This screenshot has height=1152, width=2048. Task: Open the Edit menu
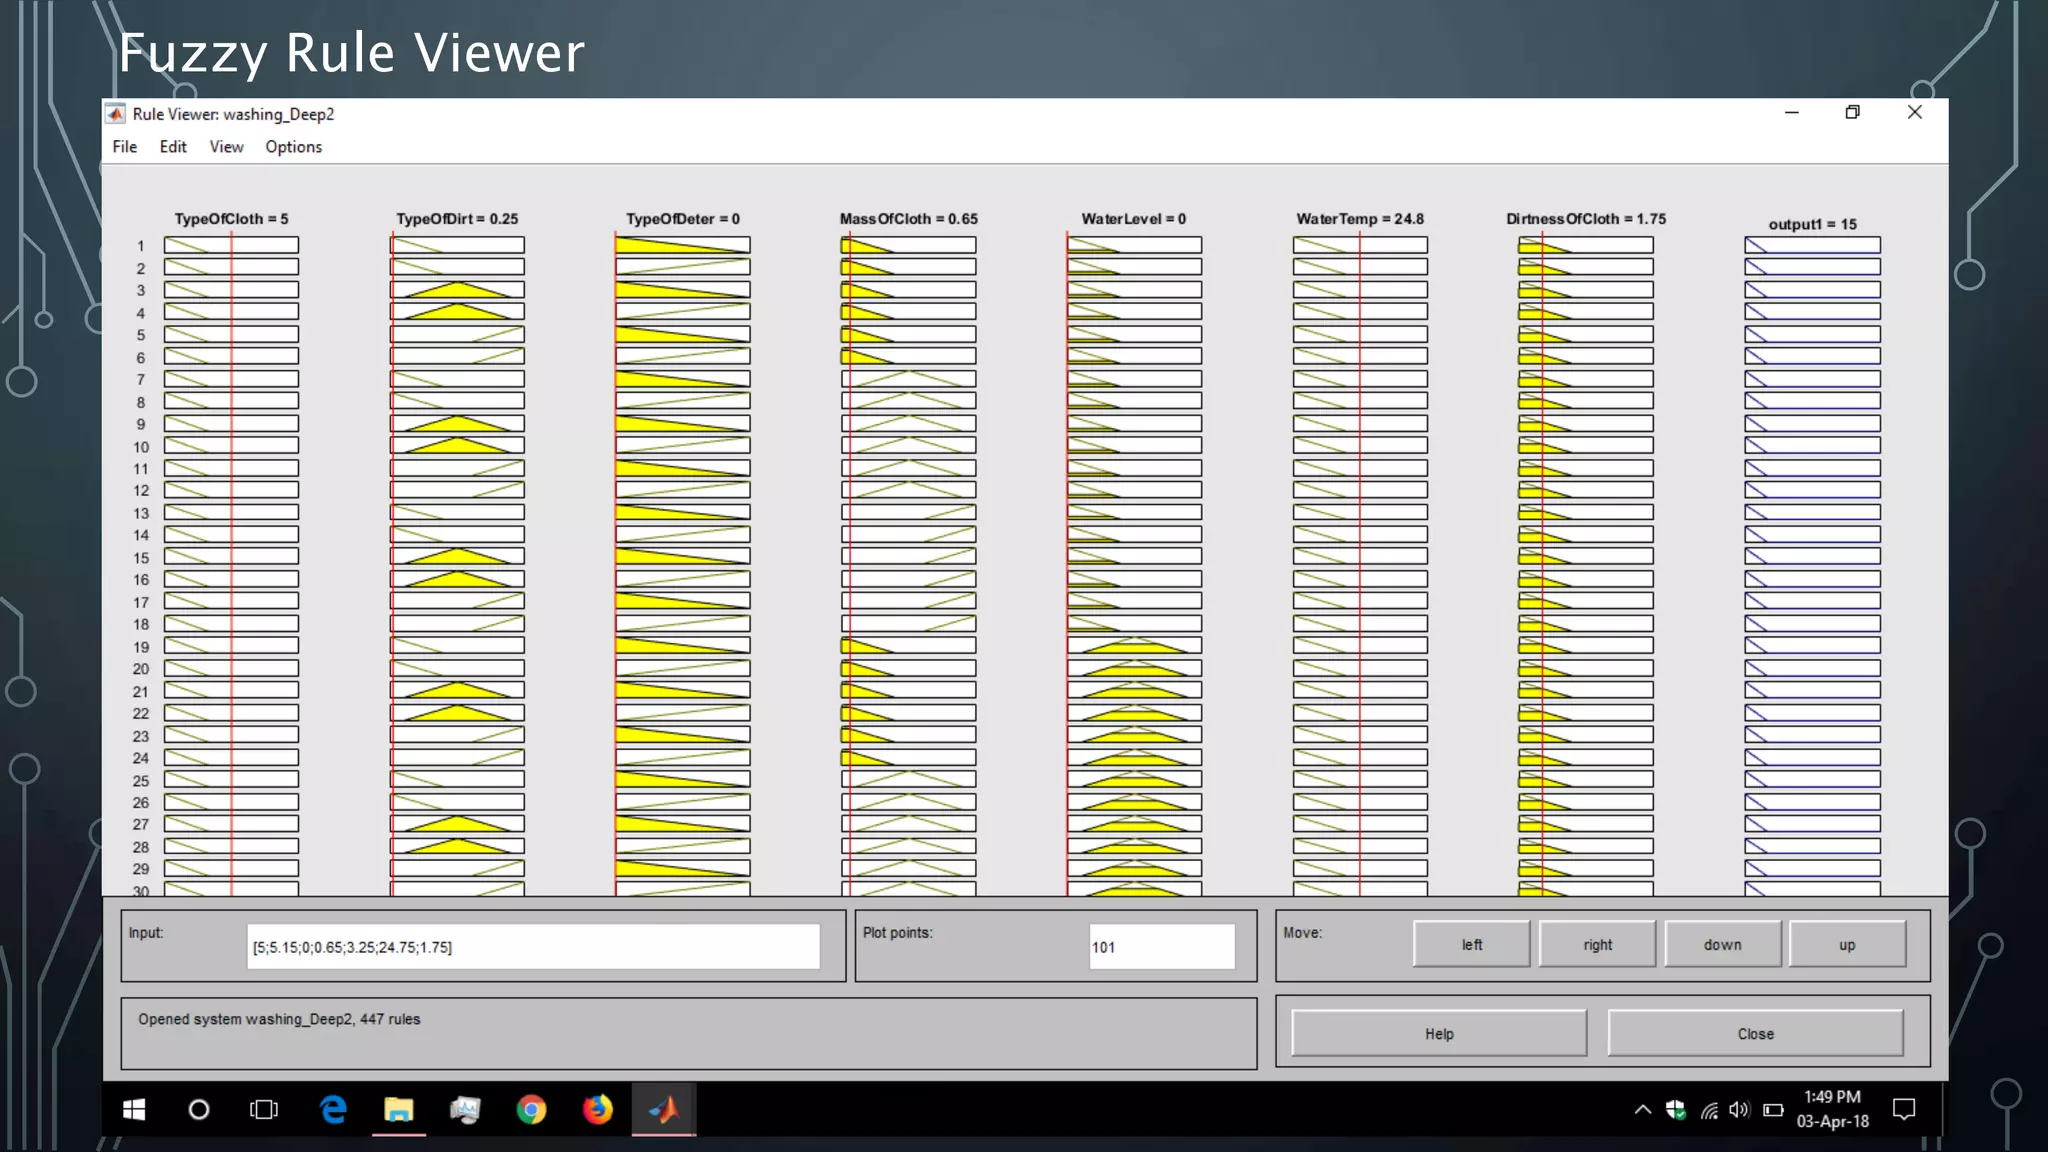tap(173, 147)
